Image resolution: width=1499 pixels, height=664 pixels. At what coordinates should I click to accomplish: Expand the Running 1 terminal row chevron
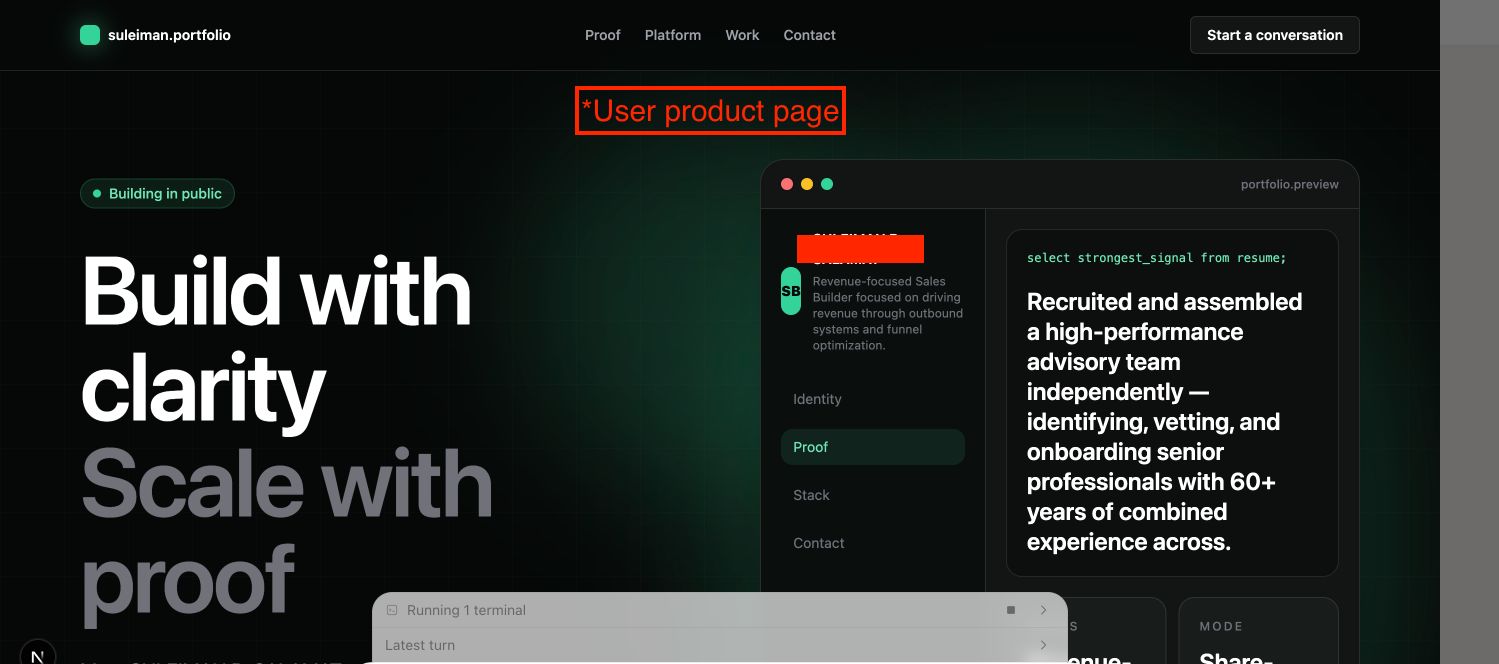pyautogui.click(x=1043, y=610)
